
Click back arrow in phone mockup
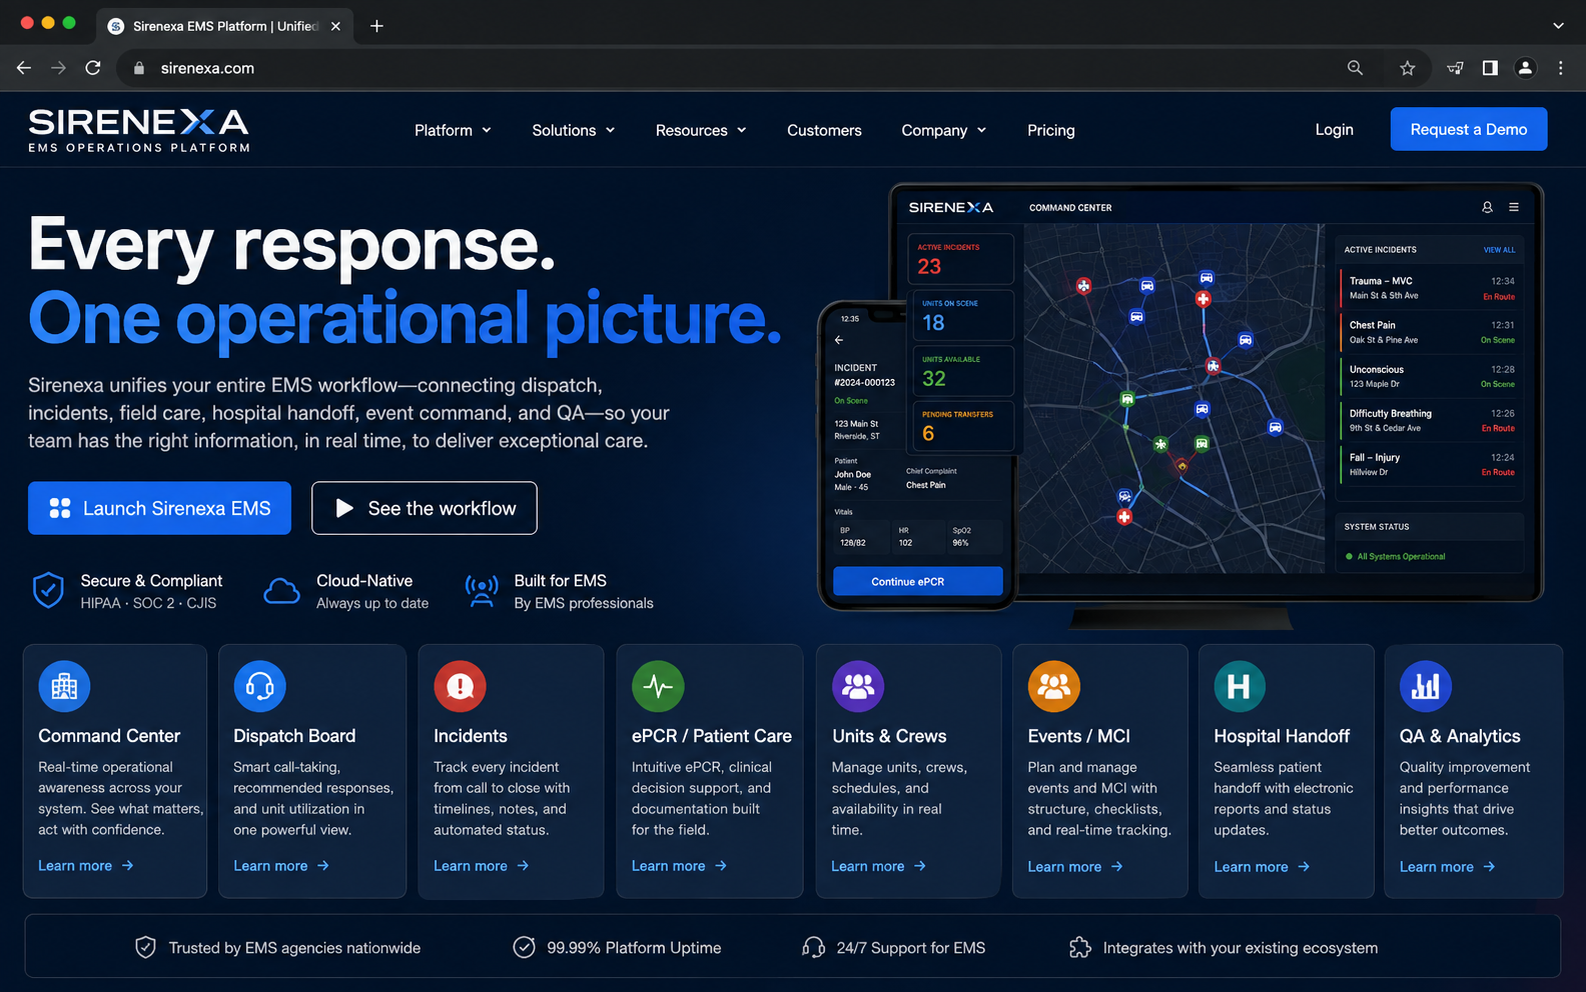pyautogui.click(x=840, y=340)
